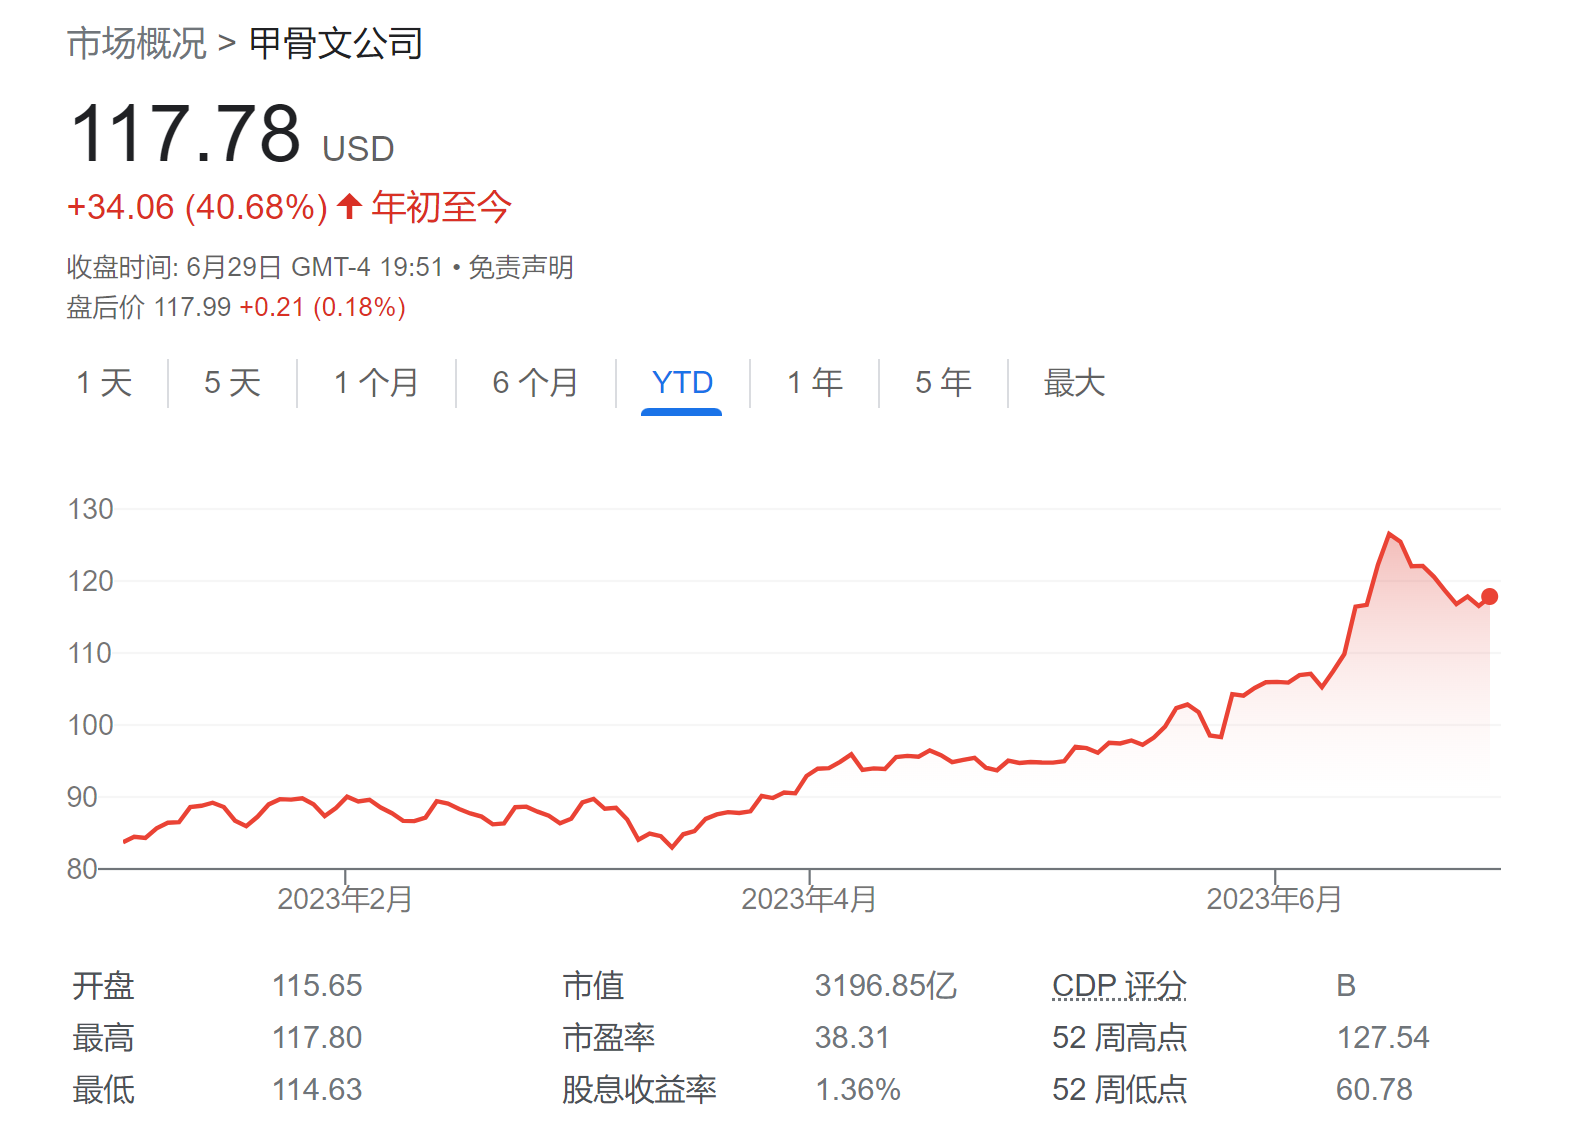
Task: Click the +34.06 (40.68%) change text
Action: click(x=197, y=207)
